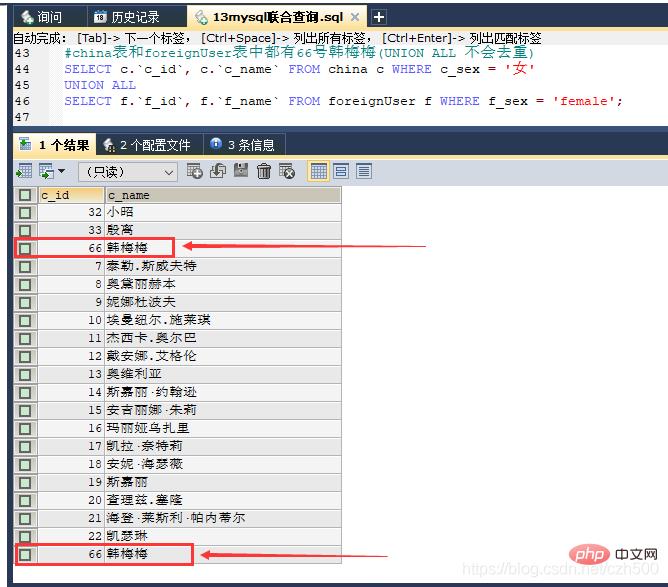Click the delete row trash icon
The height and width of the screenshot is (587, 668).
click(264, 171)
